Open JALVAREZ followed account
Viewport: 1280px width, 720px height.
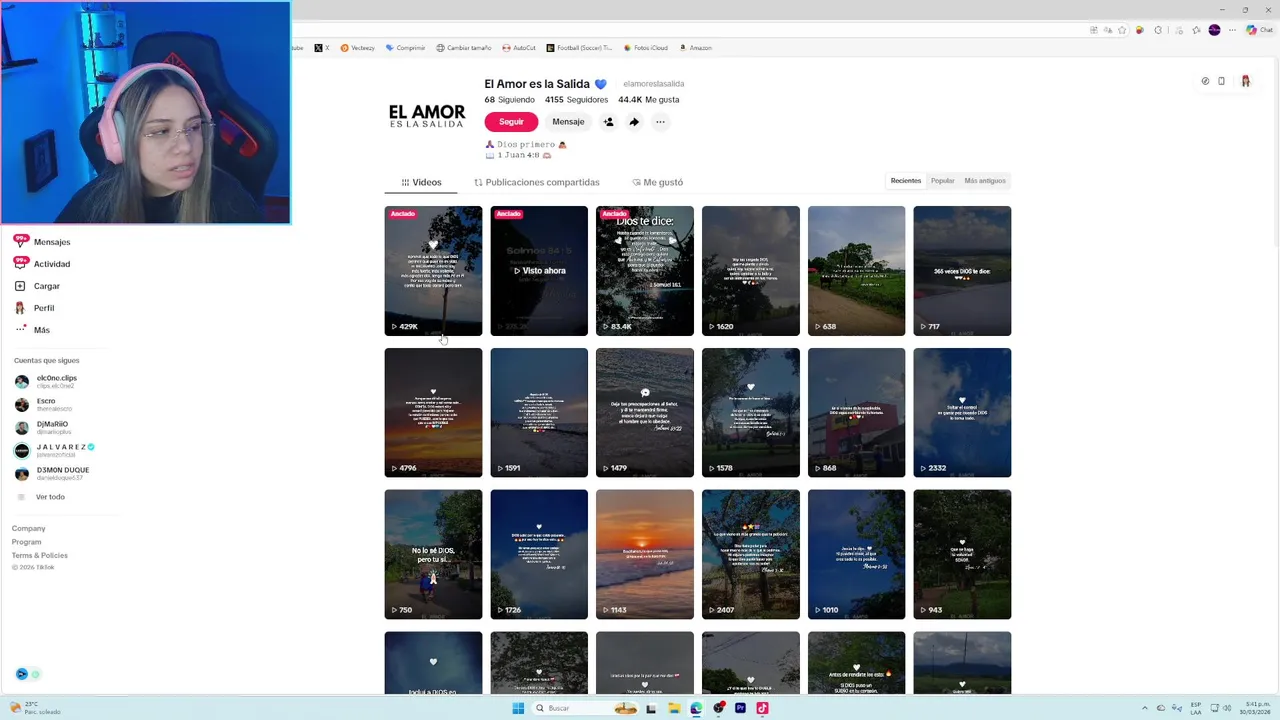[x=55, y=450]
